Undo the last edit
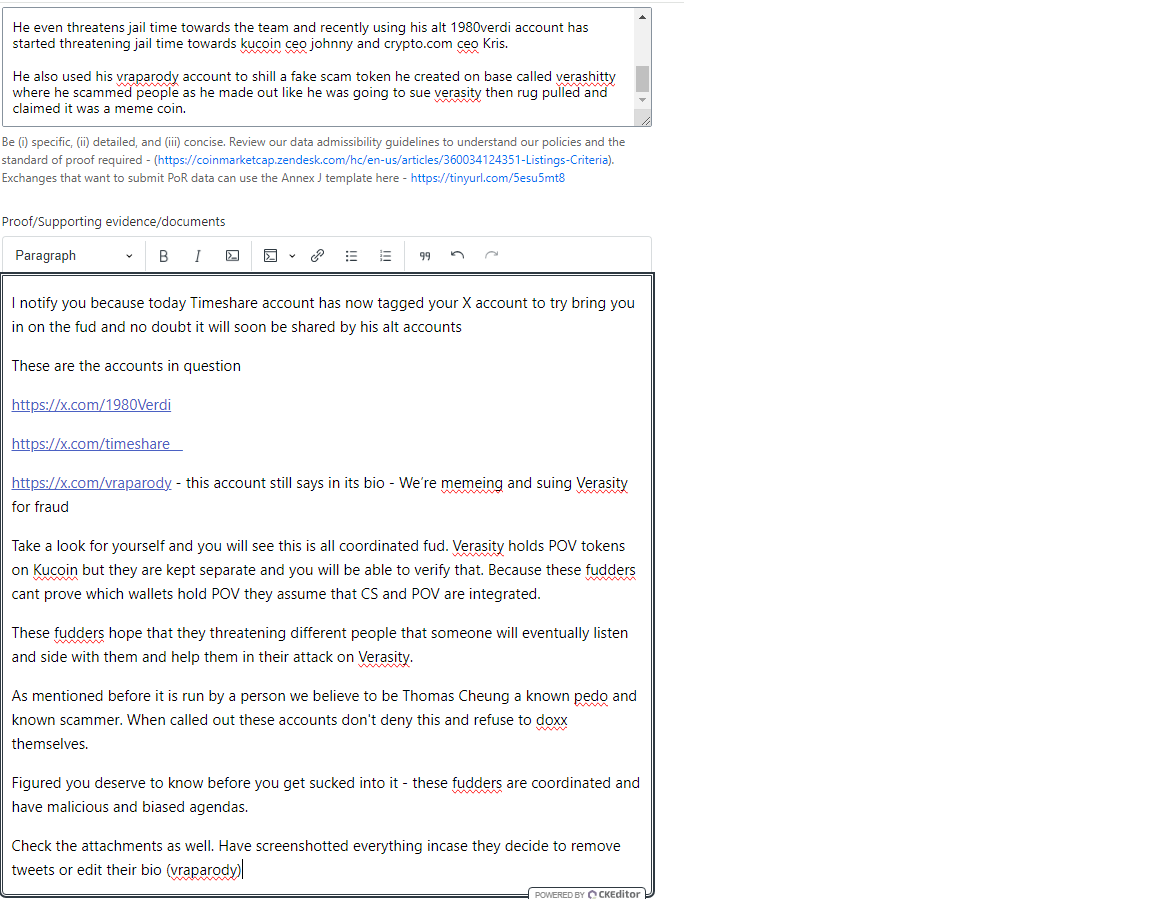Screen dimensions: 1152x899 point(458,256)
